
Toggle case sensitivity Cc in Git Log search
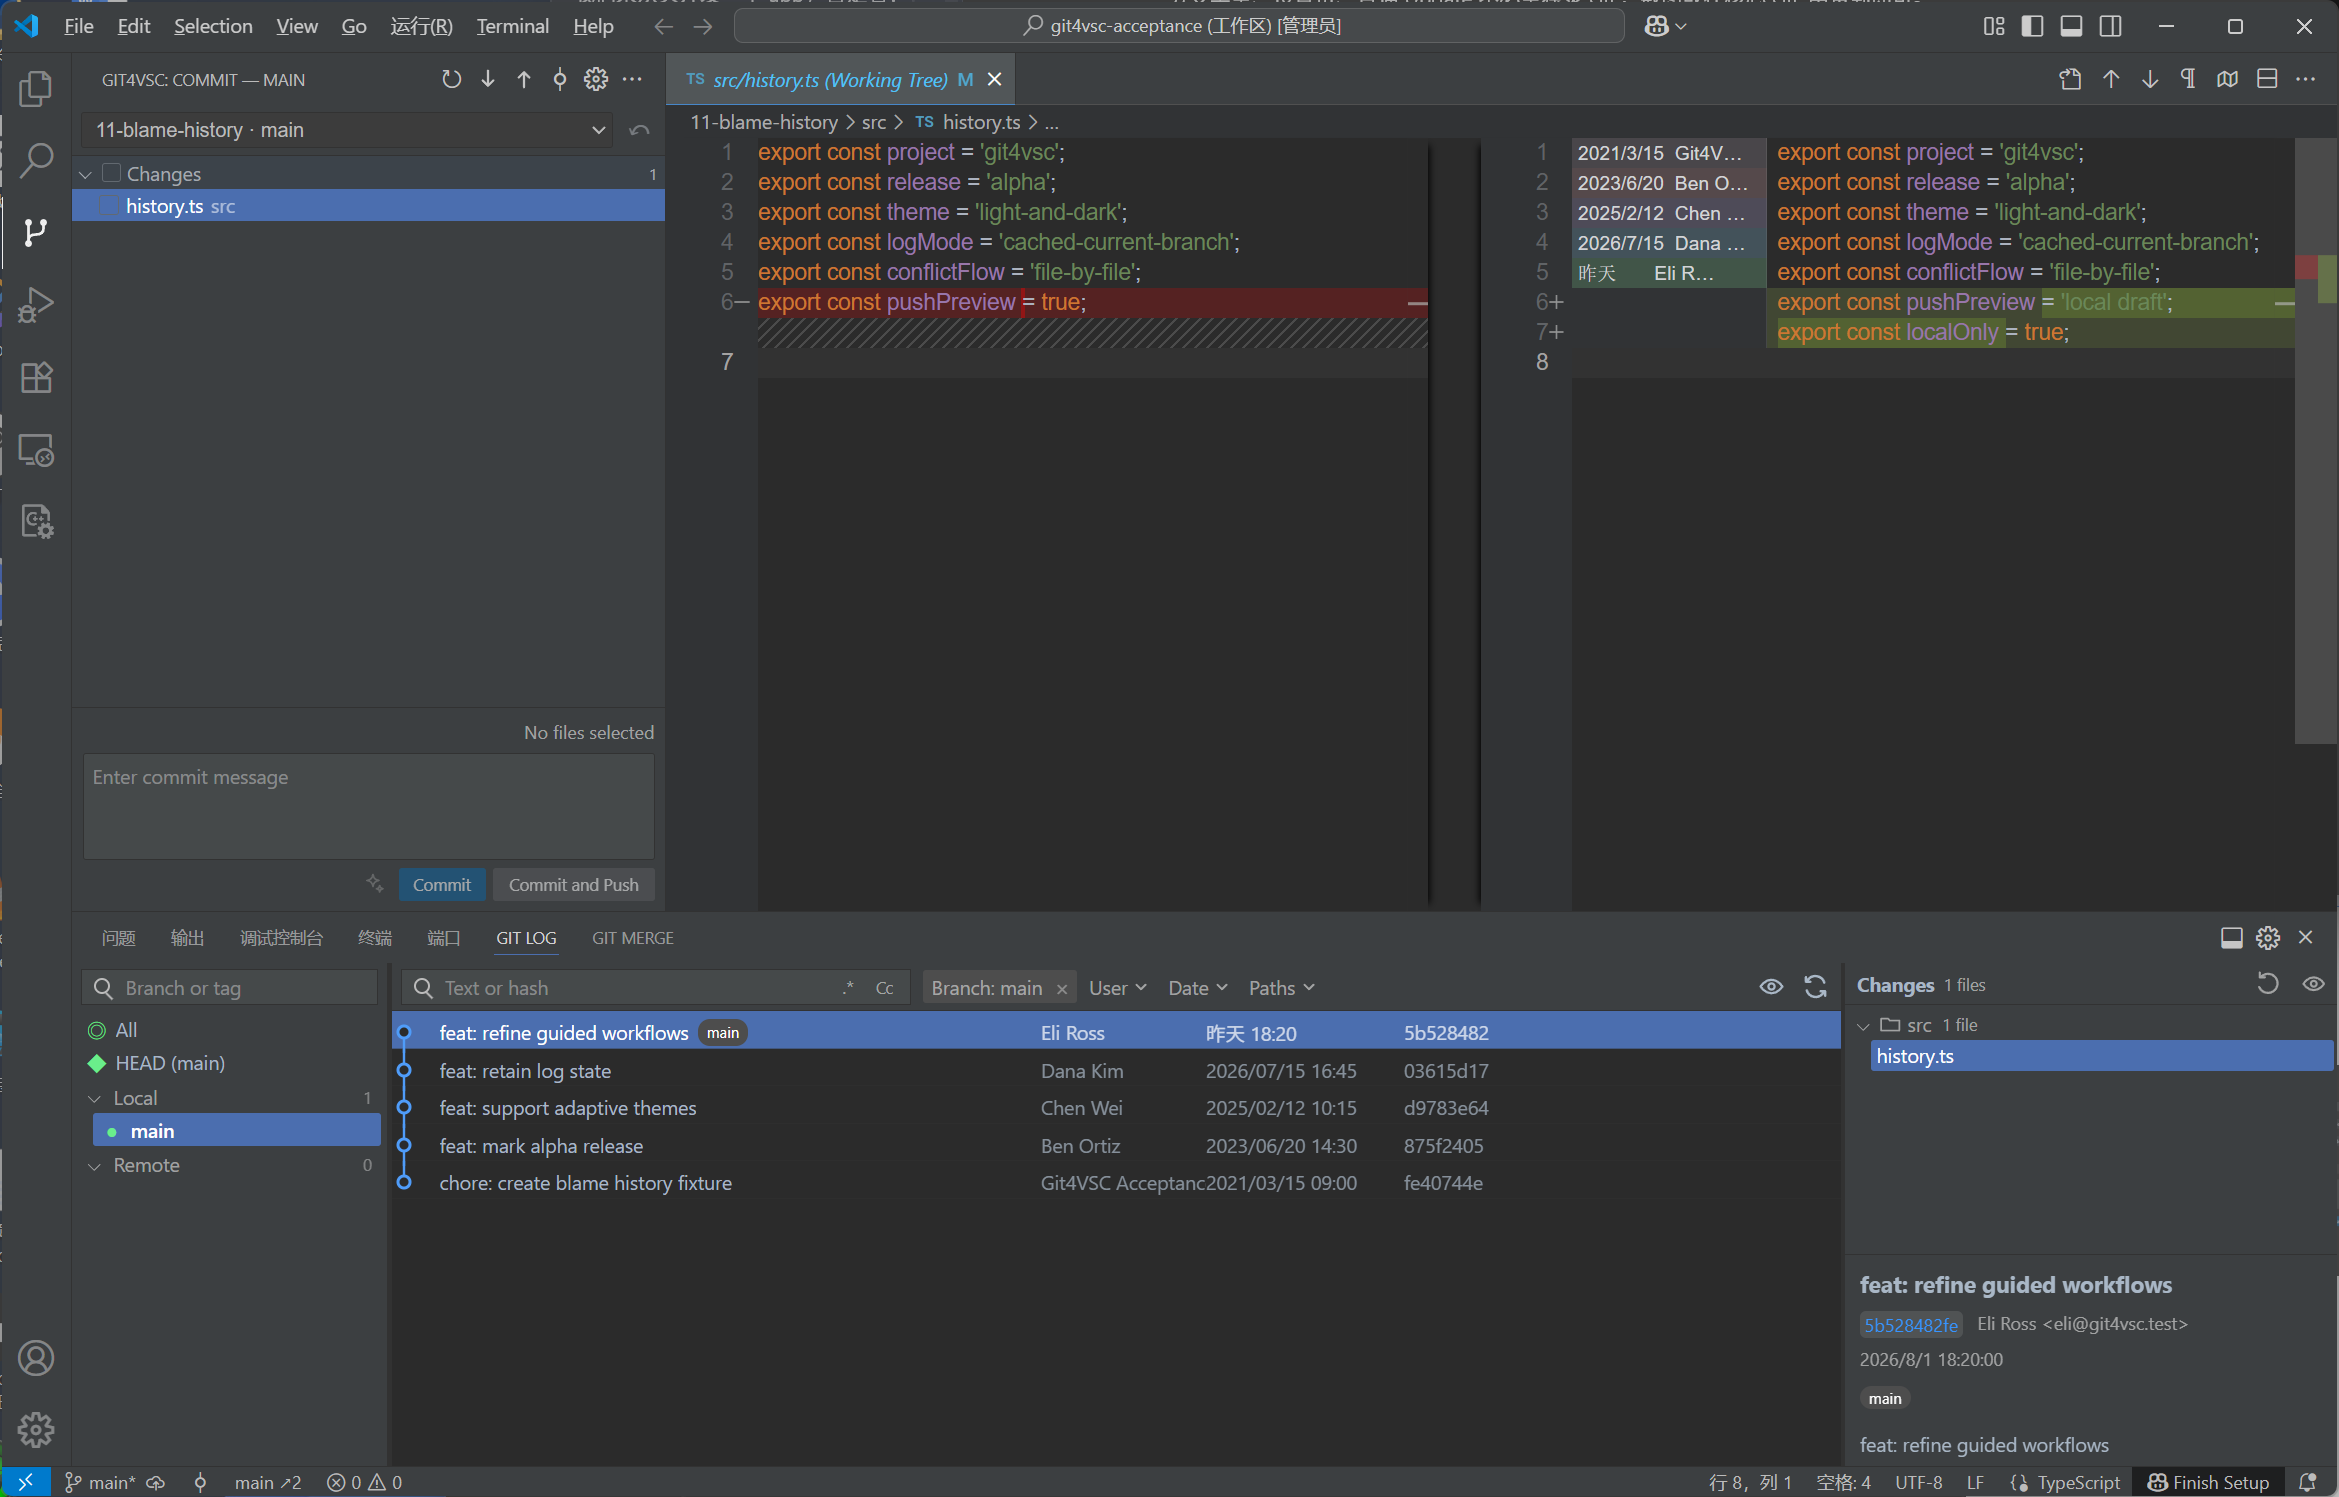(x=884, y=987)
